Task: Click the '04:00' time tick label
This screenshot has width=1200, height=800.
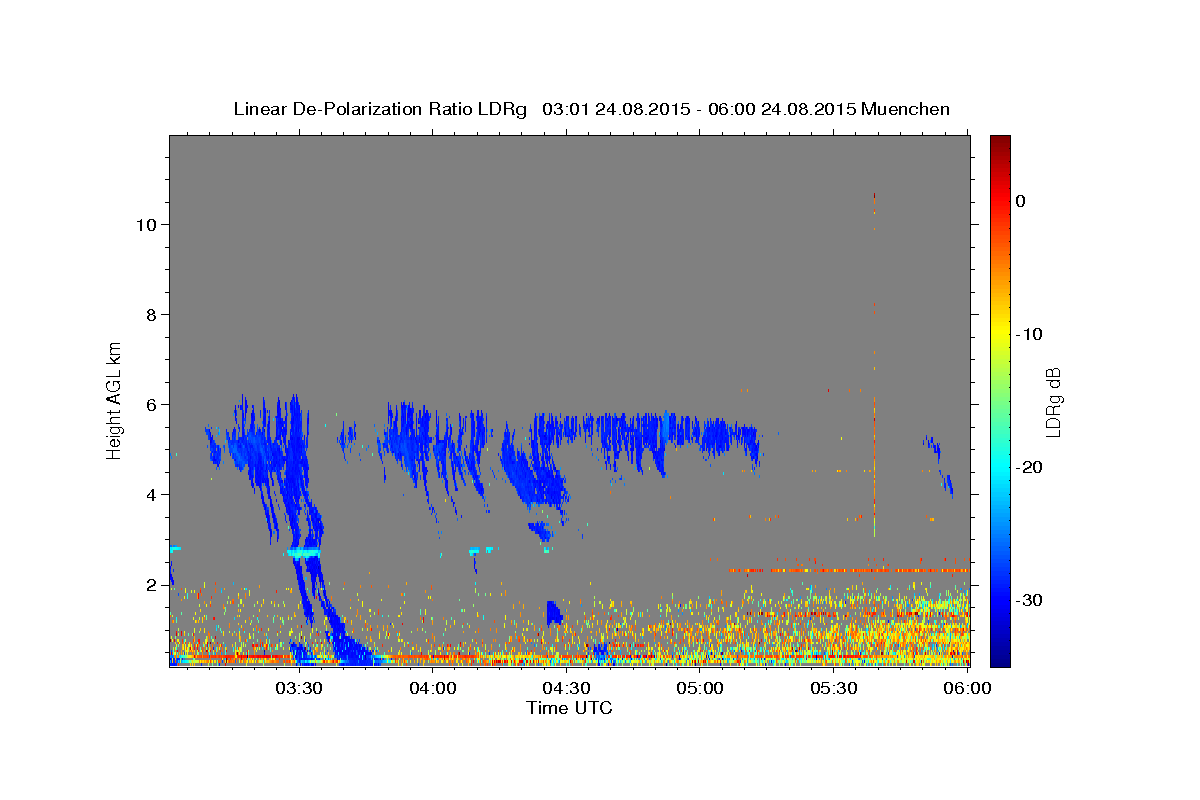Action: point(433,689)
